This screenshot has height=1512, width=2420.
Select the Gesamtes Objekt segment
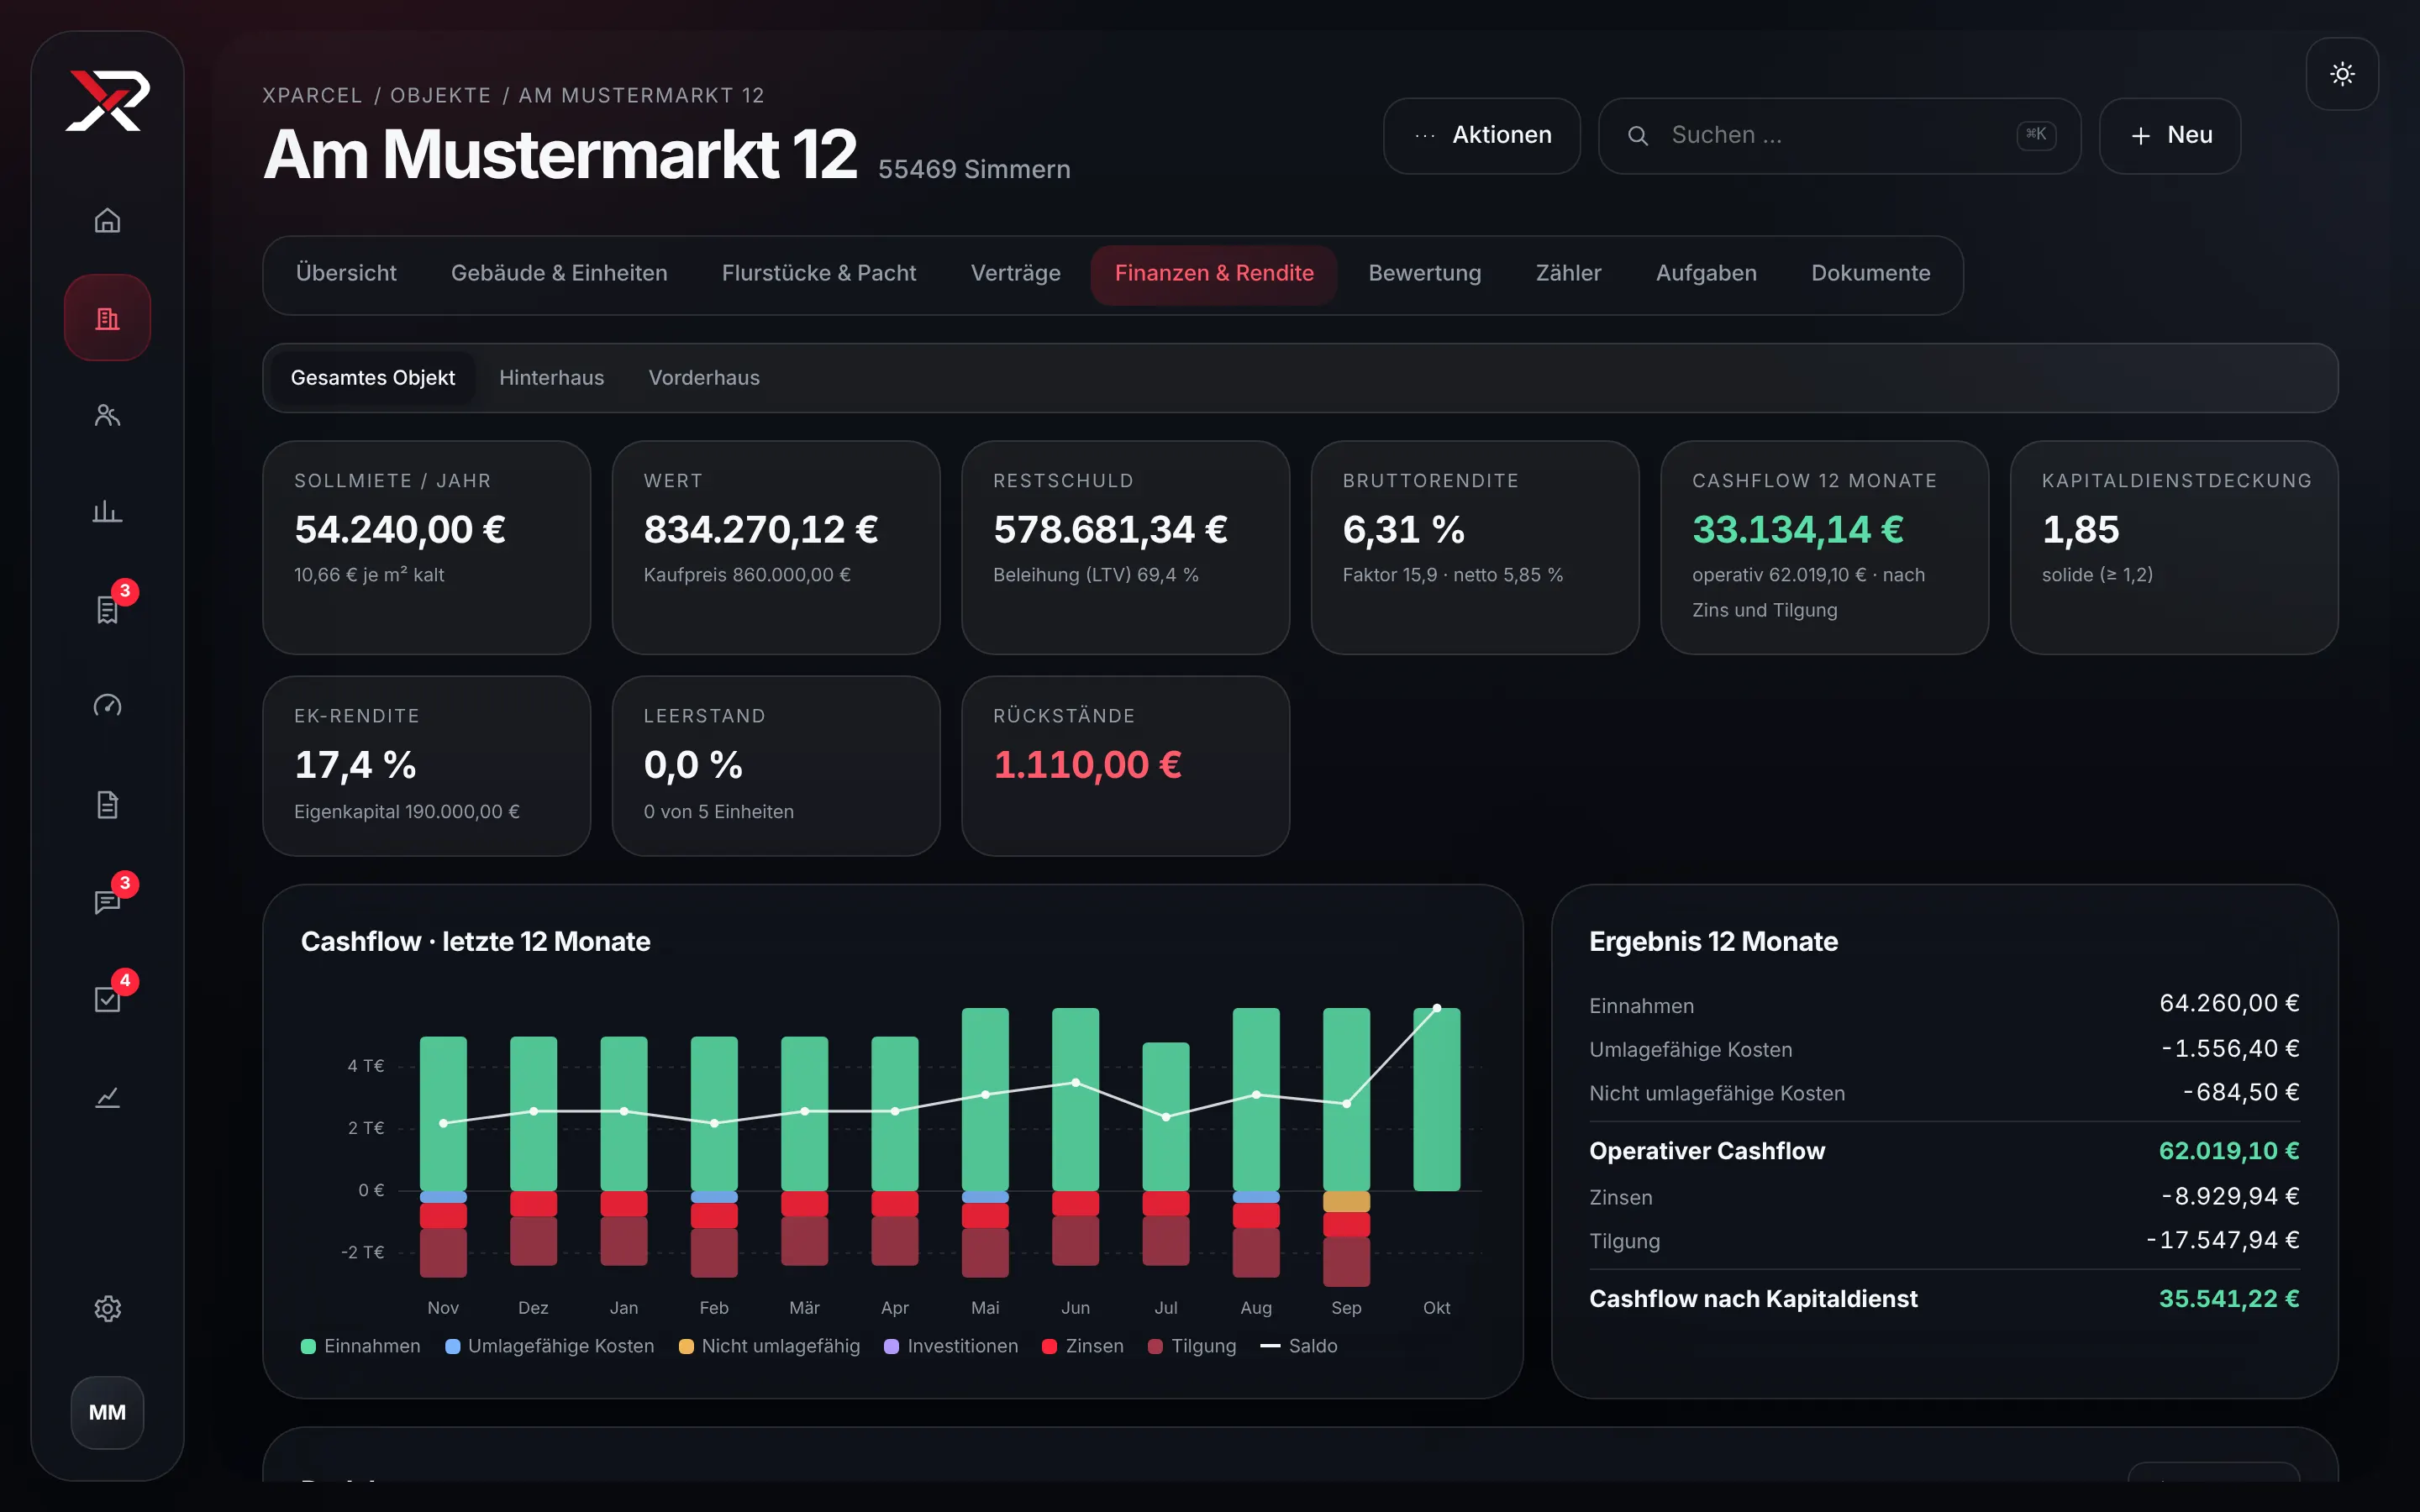click(x=372, y=378)
